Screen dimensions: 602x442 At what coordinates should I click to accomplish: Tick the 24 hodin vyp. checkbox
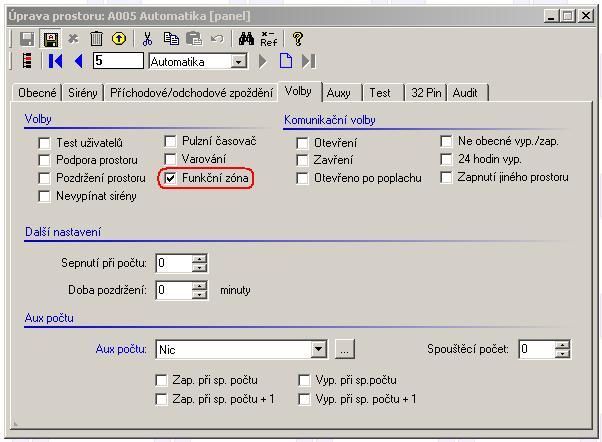[x=447, y=159]
